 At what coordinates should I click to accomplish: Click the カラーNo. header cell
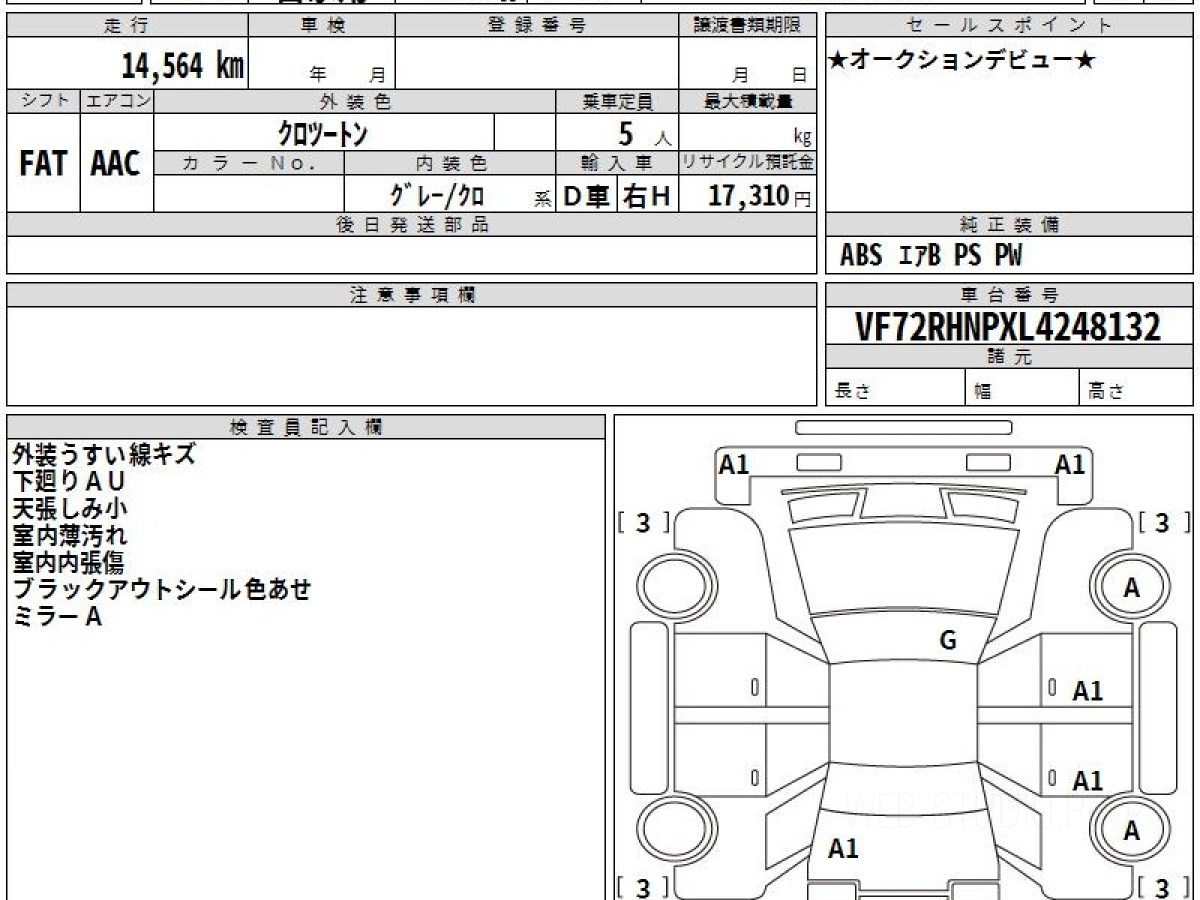[x=249, y=163]
